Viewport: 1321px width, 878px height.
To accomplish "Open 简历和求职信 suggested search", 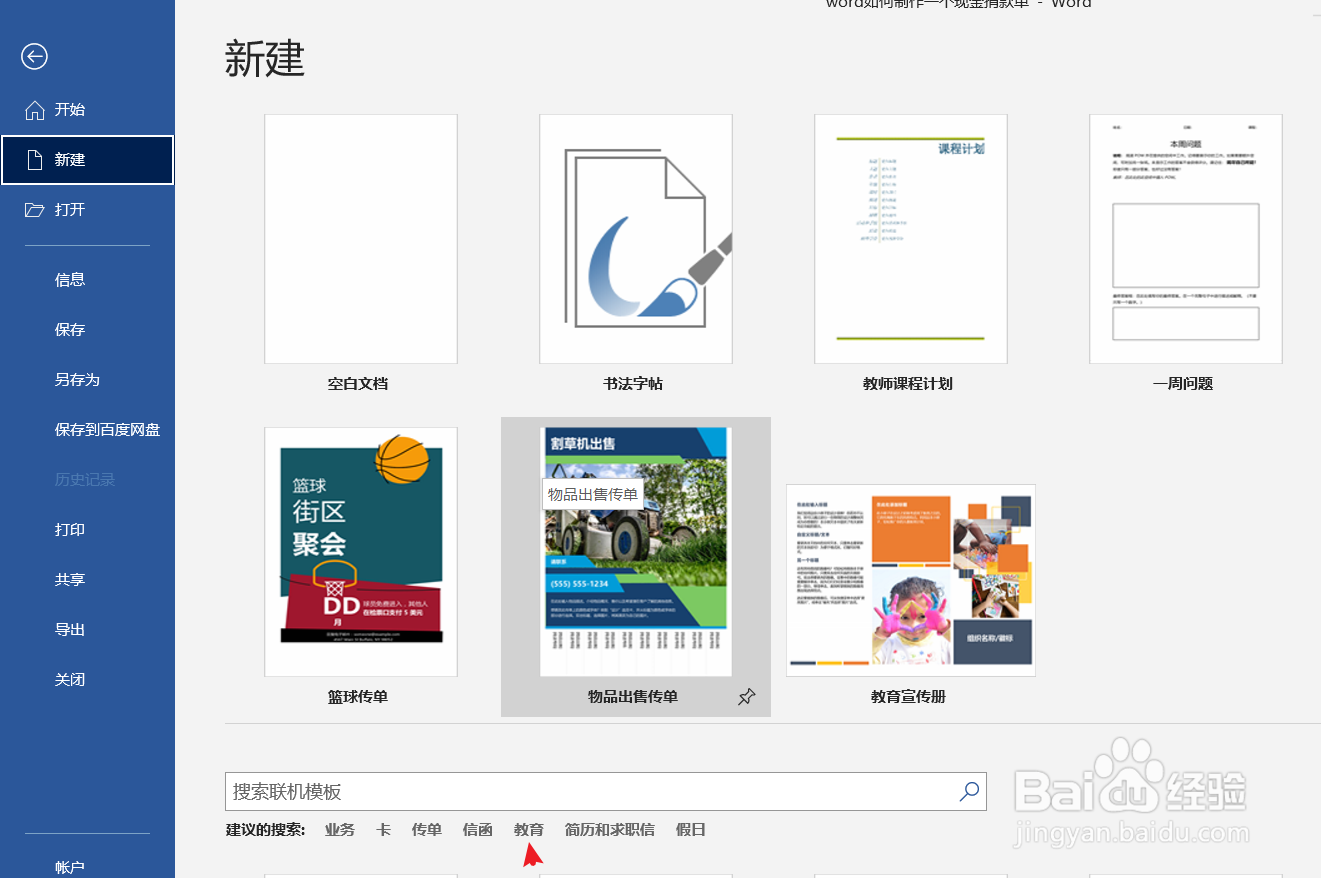I will coord(609,829).
